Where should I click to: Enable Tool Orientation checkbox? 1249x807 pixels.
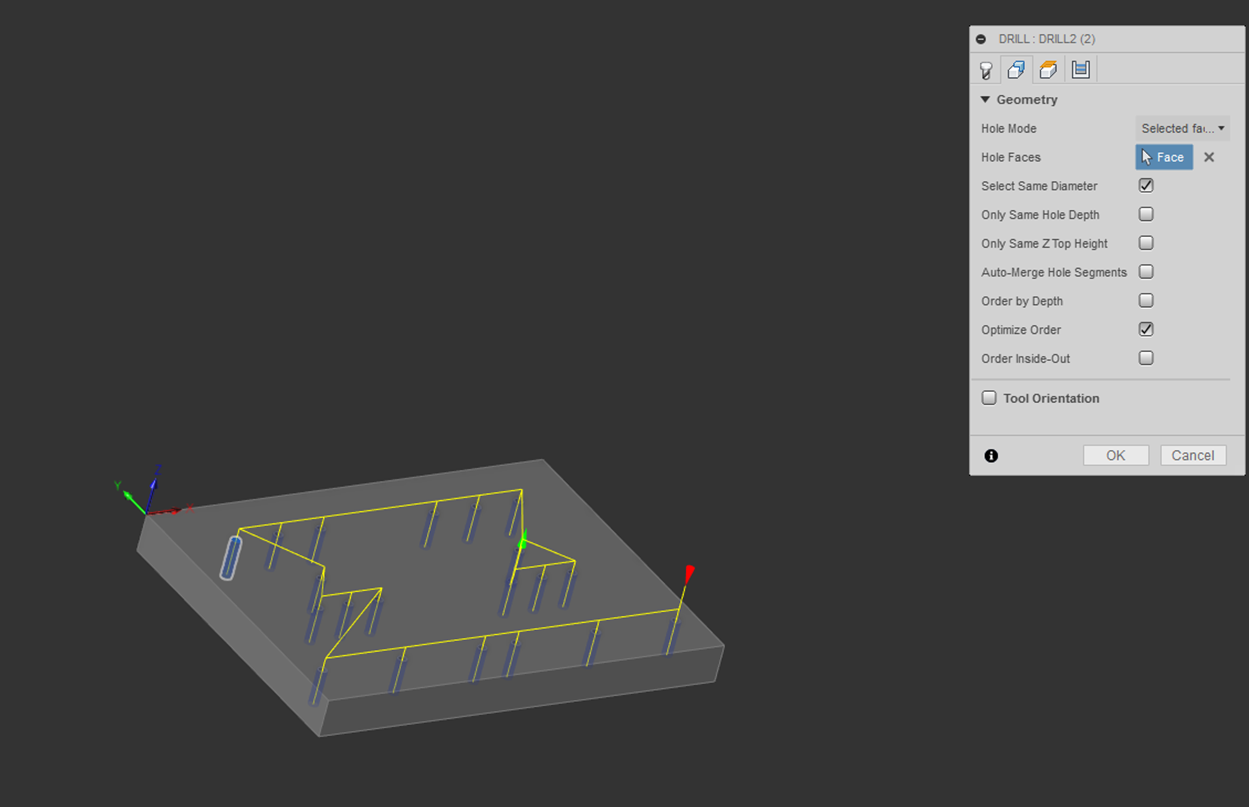pos(989,398)
